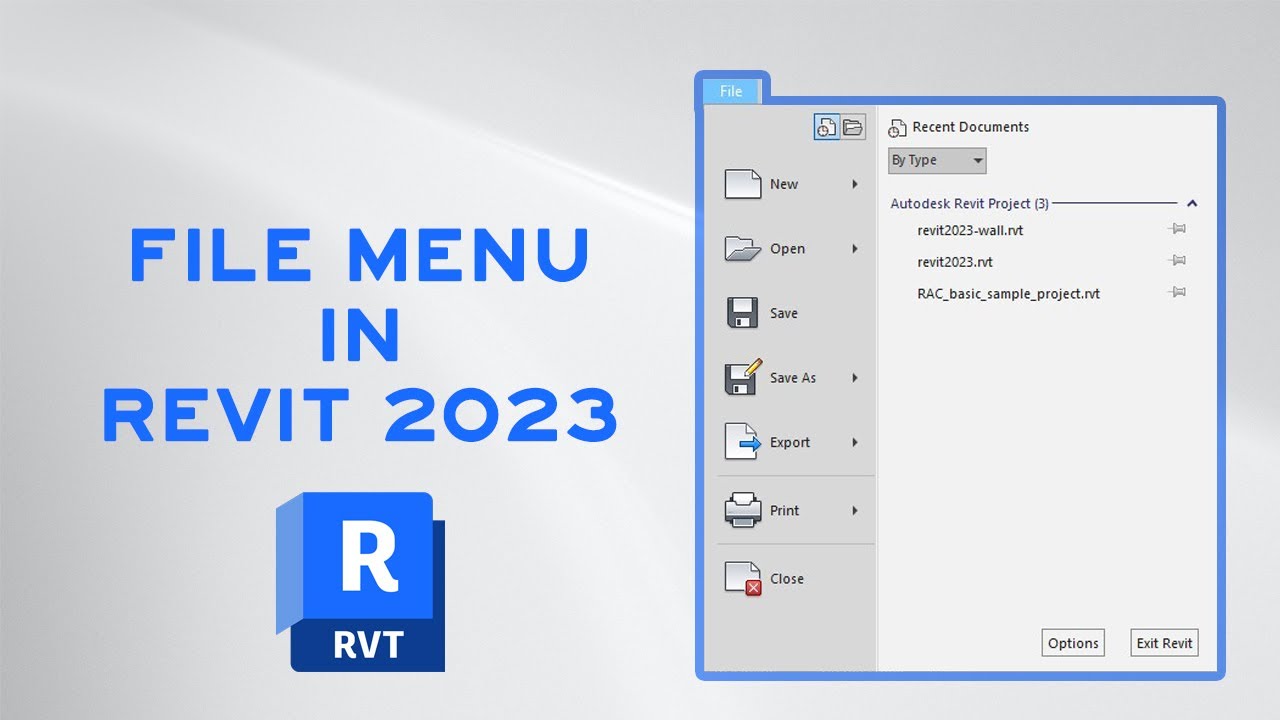Choose the Close menu entry label
Image resolution: width=1280 pixels, height=720 pixels.
tap(787, 578)
